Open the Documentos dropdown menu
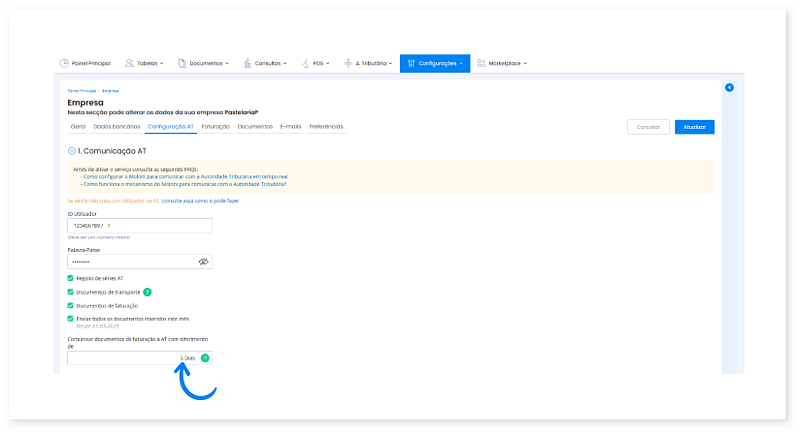Image resolution: width=800 pixels, height=434 pixels. click(x=203, y=63)
